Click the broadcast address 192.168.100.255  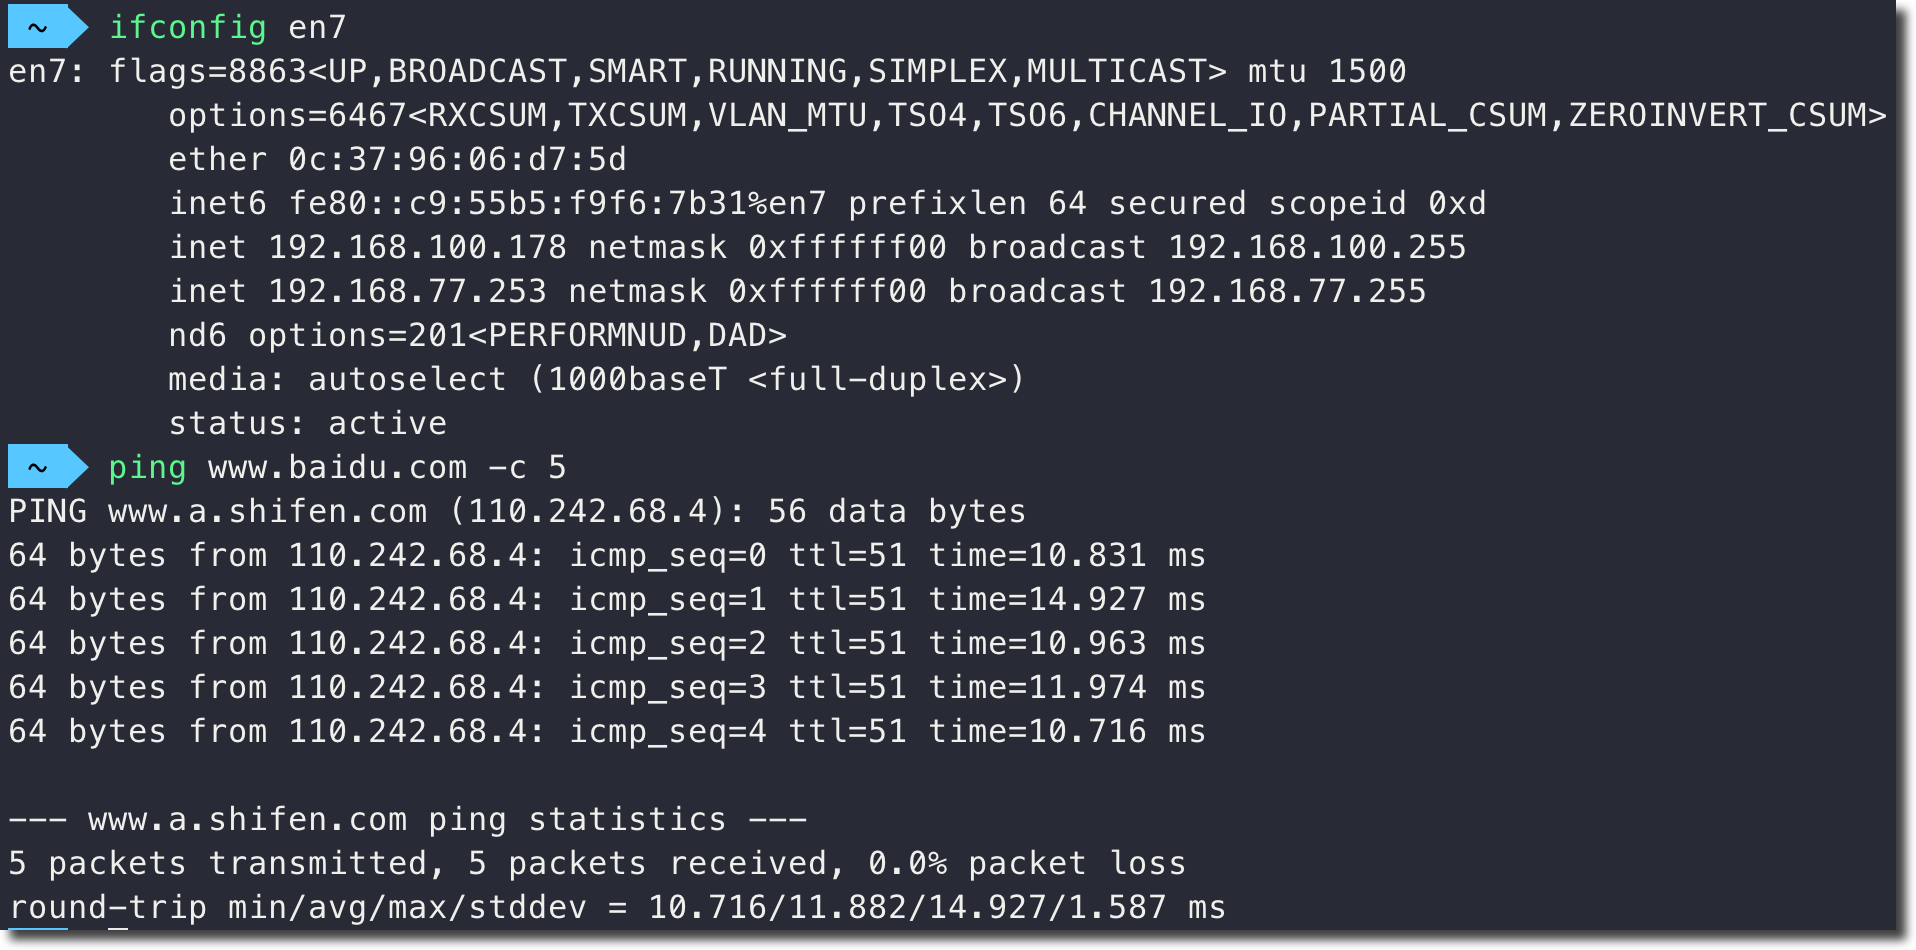(x=1317, y=247)
